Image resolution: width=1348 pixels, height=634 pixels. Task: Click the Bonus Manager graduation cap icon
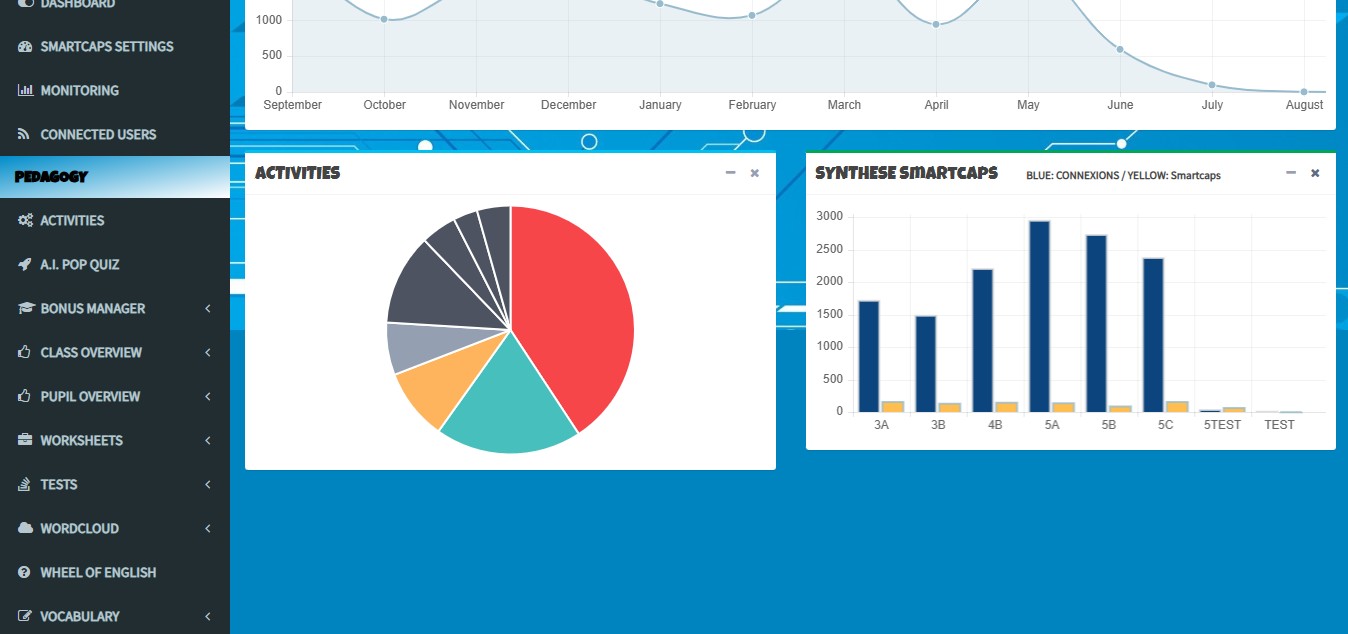coord(25,309)
